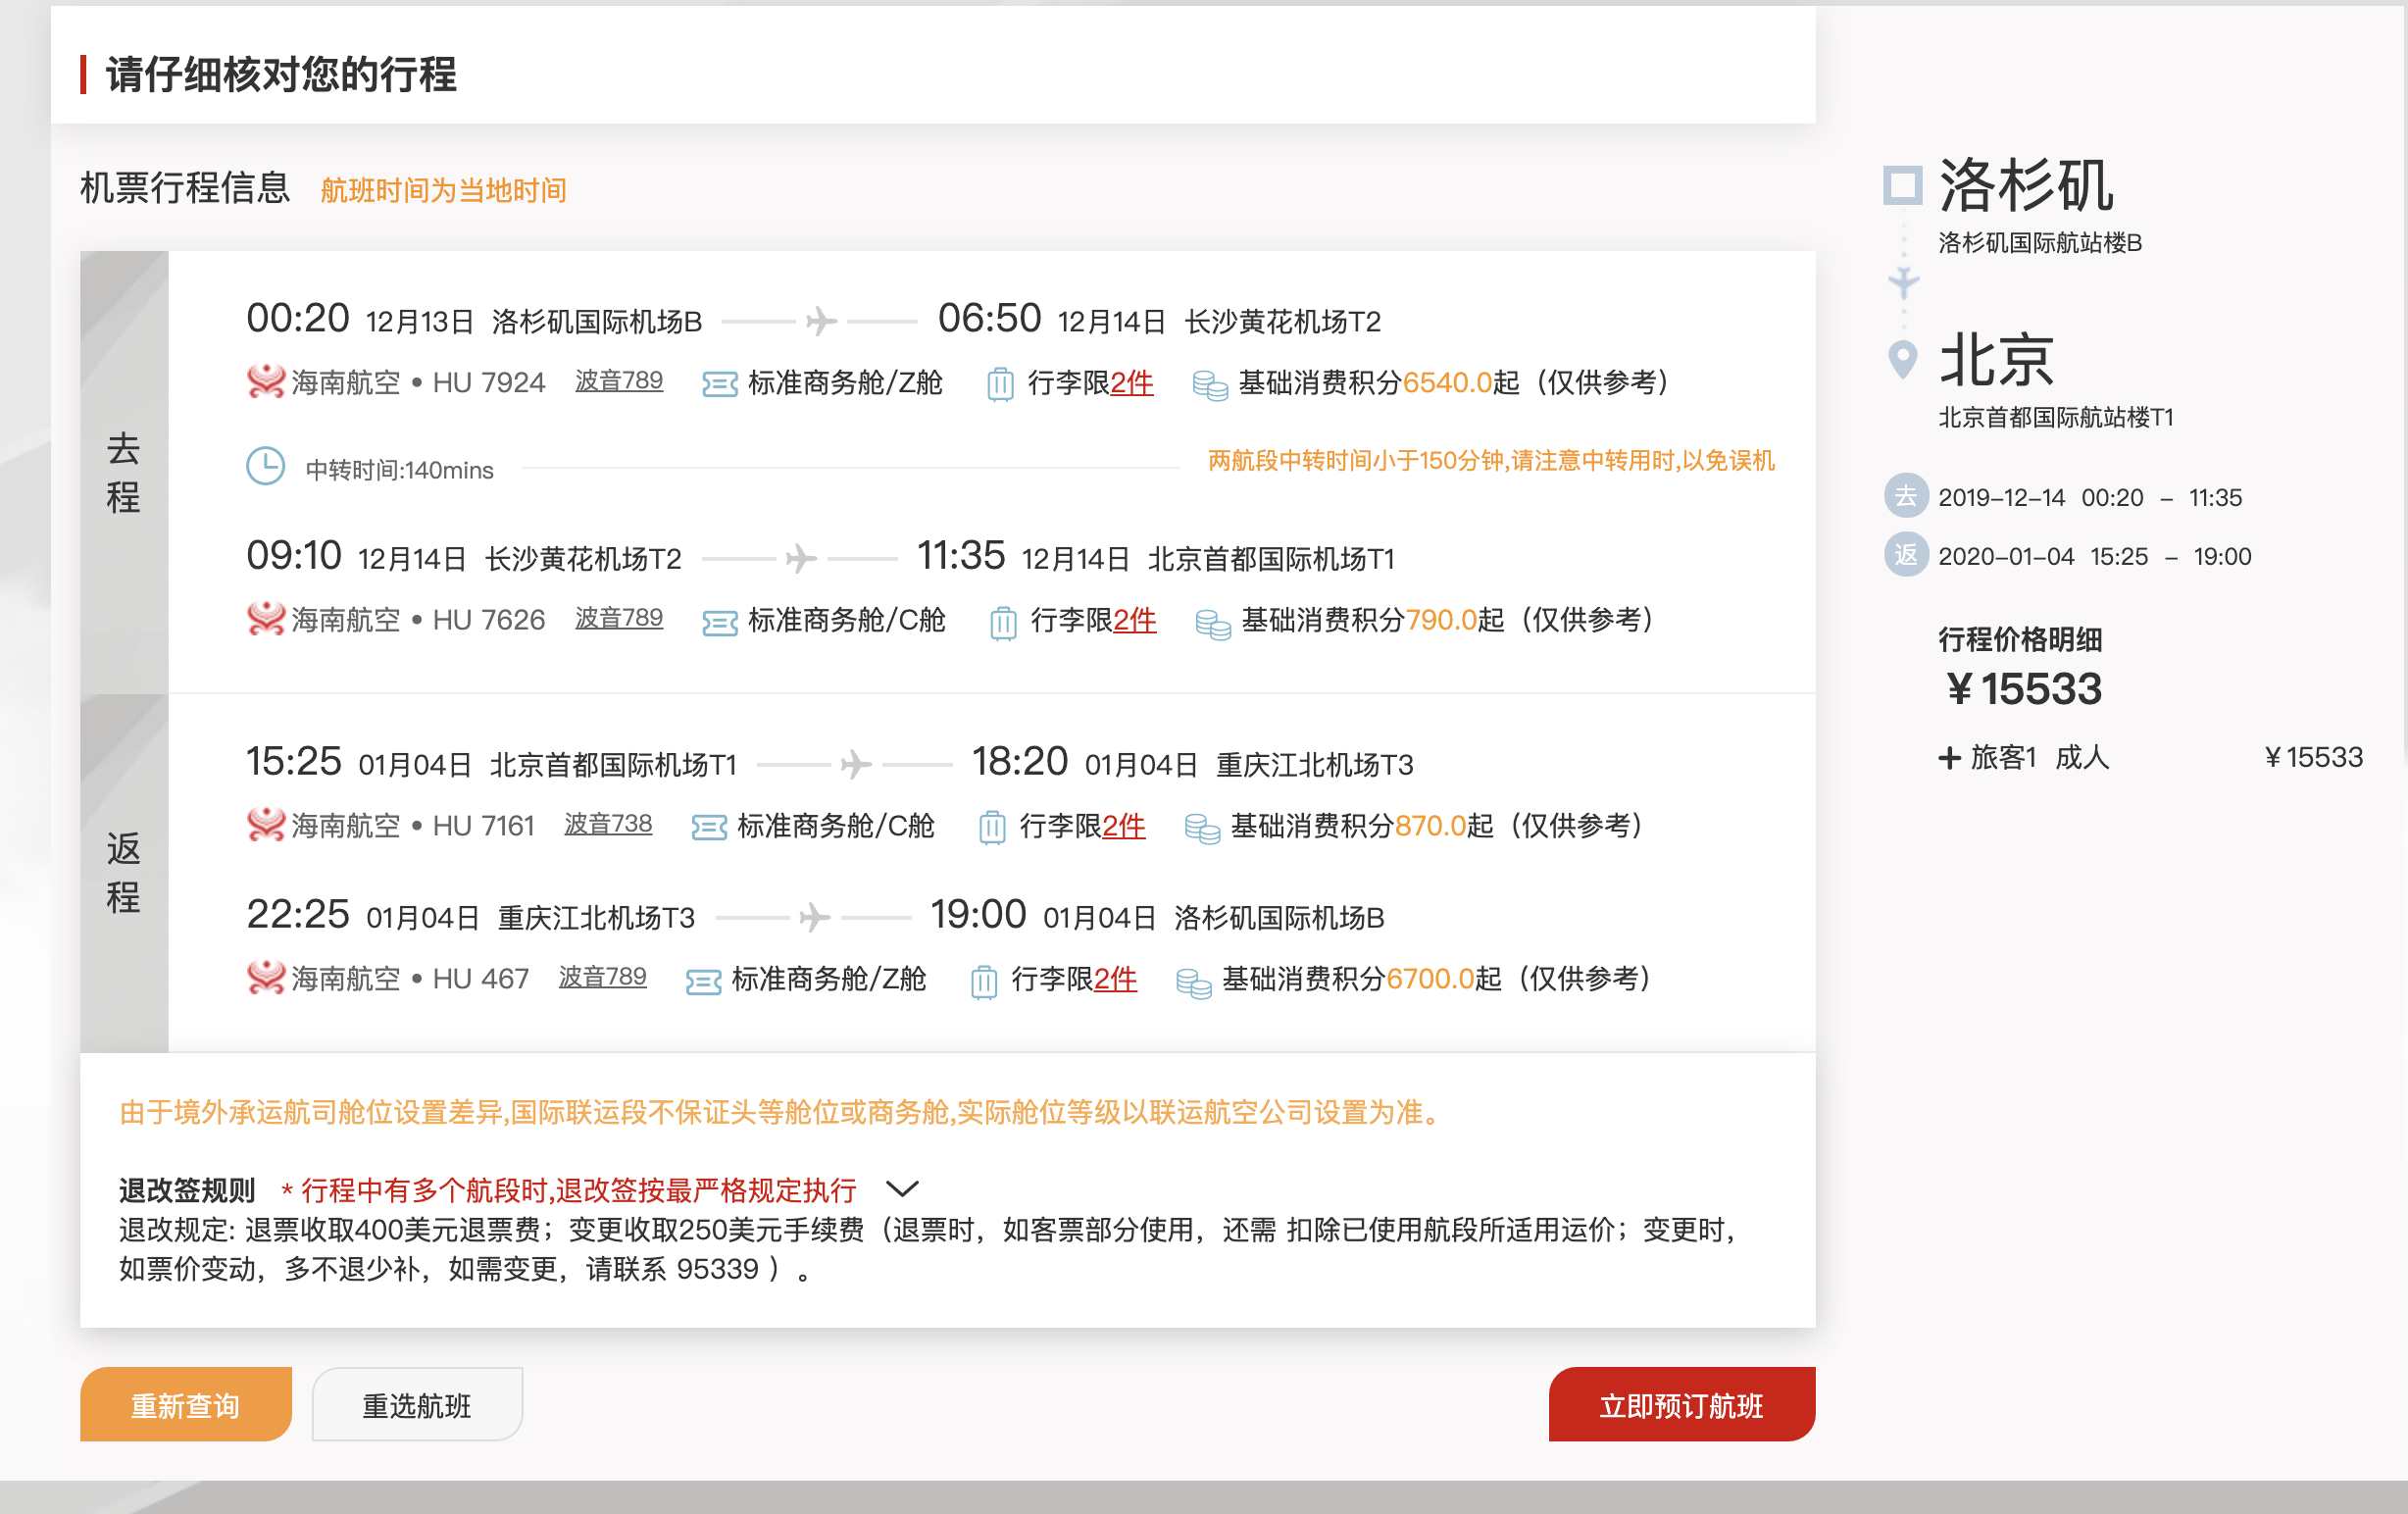Select the 去程 outbound section label
Screen dimensions: 2408x1514
[123, 472]
